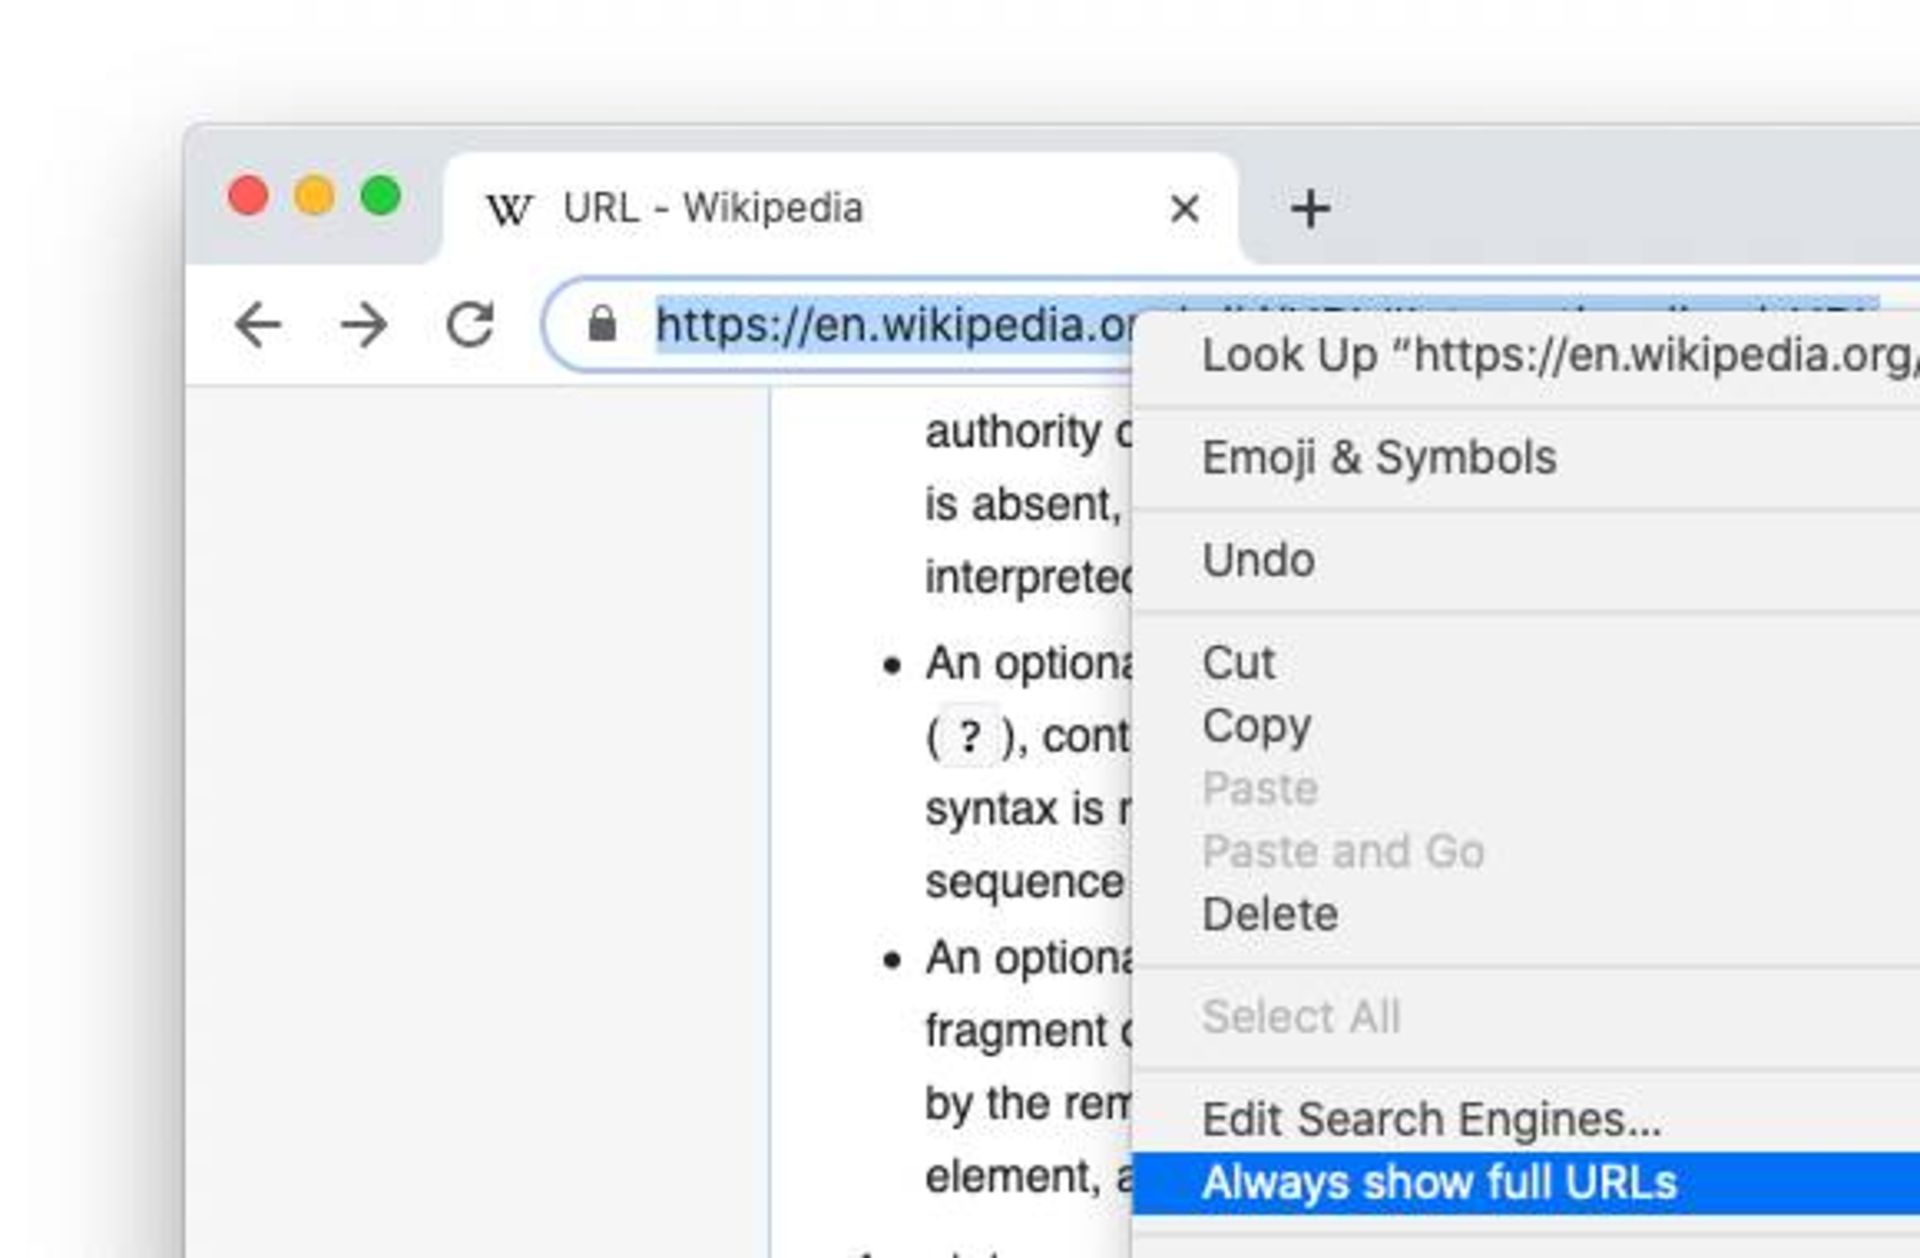Select the Copy menu item

click(x=1256, y=726)
